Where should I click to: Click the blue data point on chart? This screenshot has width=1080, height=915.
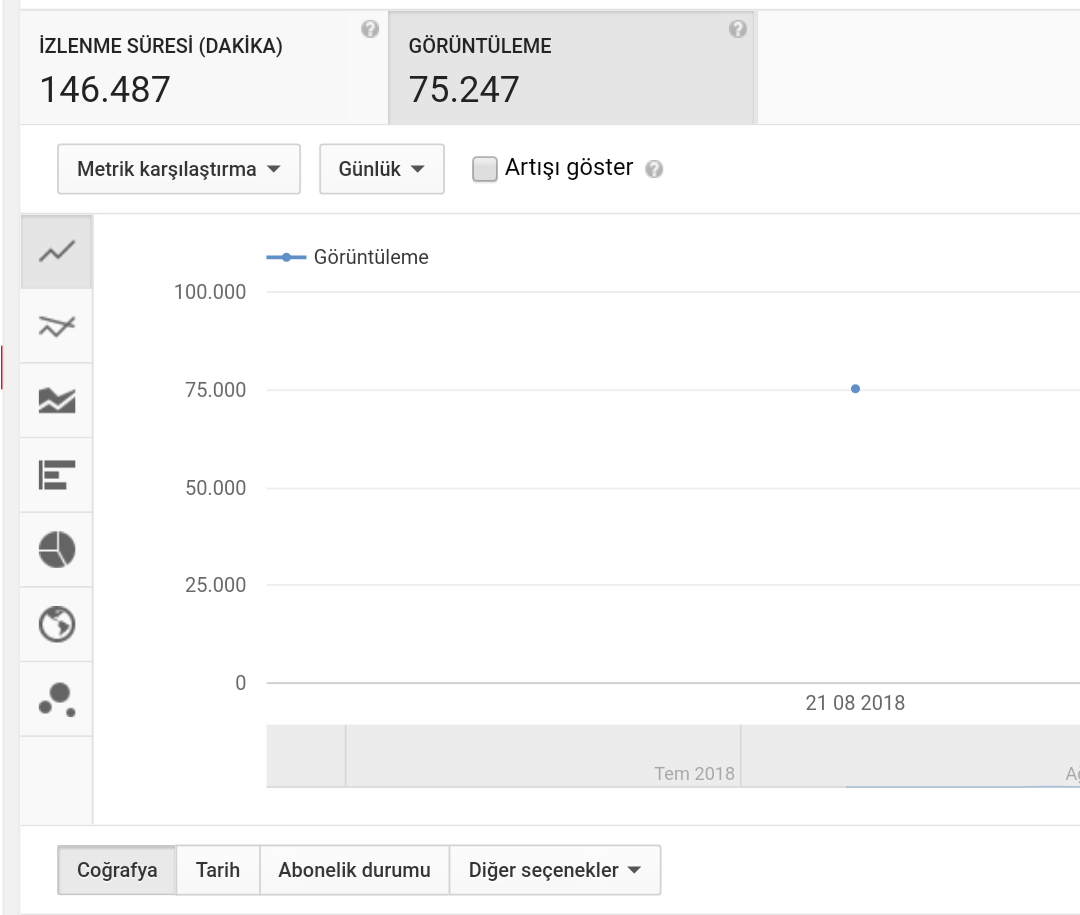(x=855, y=389)
